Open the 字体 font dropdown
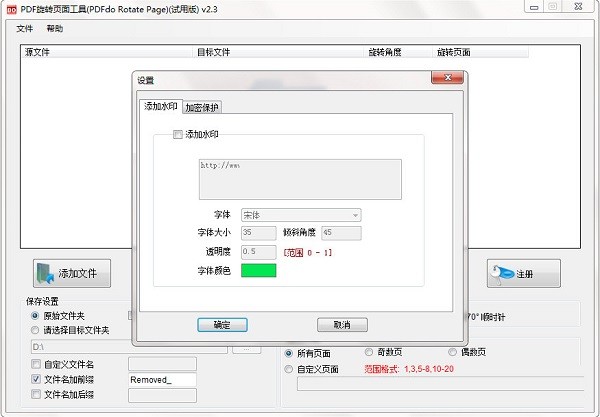 (x=301, y=215)
